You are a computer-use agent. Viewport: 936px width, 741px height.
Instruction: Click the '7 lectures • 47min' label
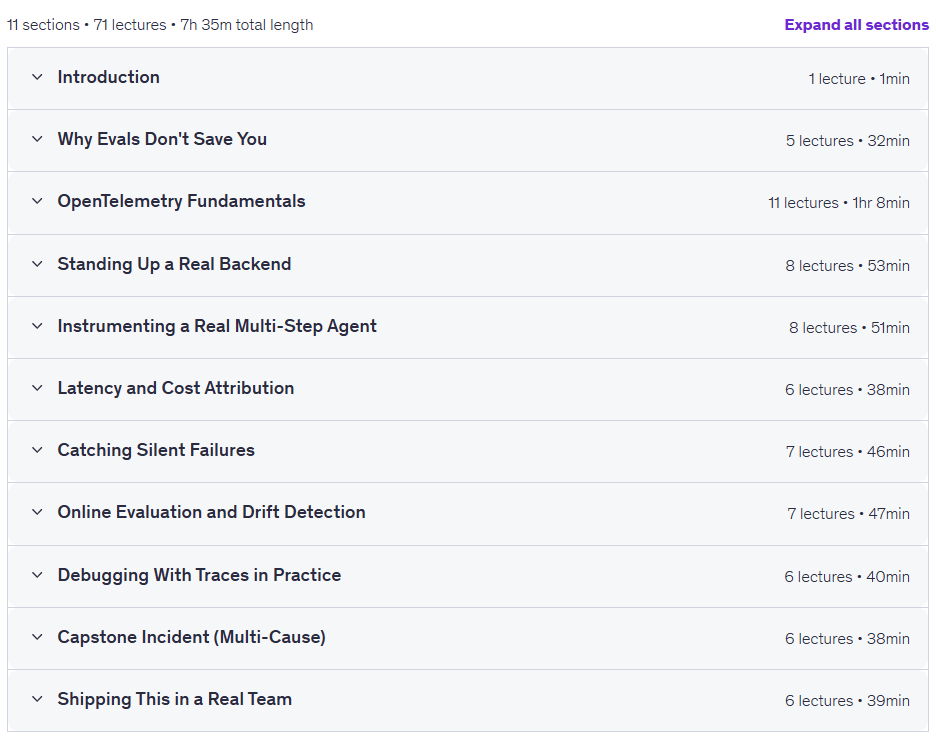848,514
